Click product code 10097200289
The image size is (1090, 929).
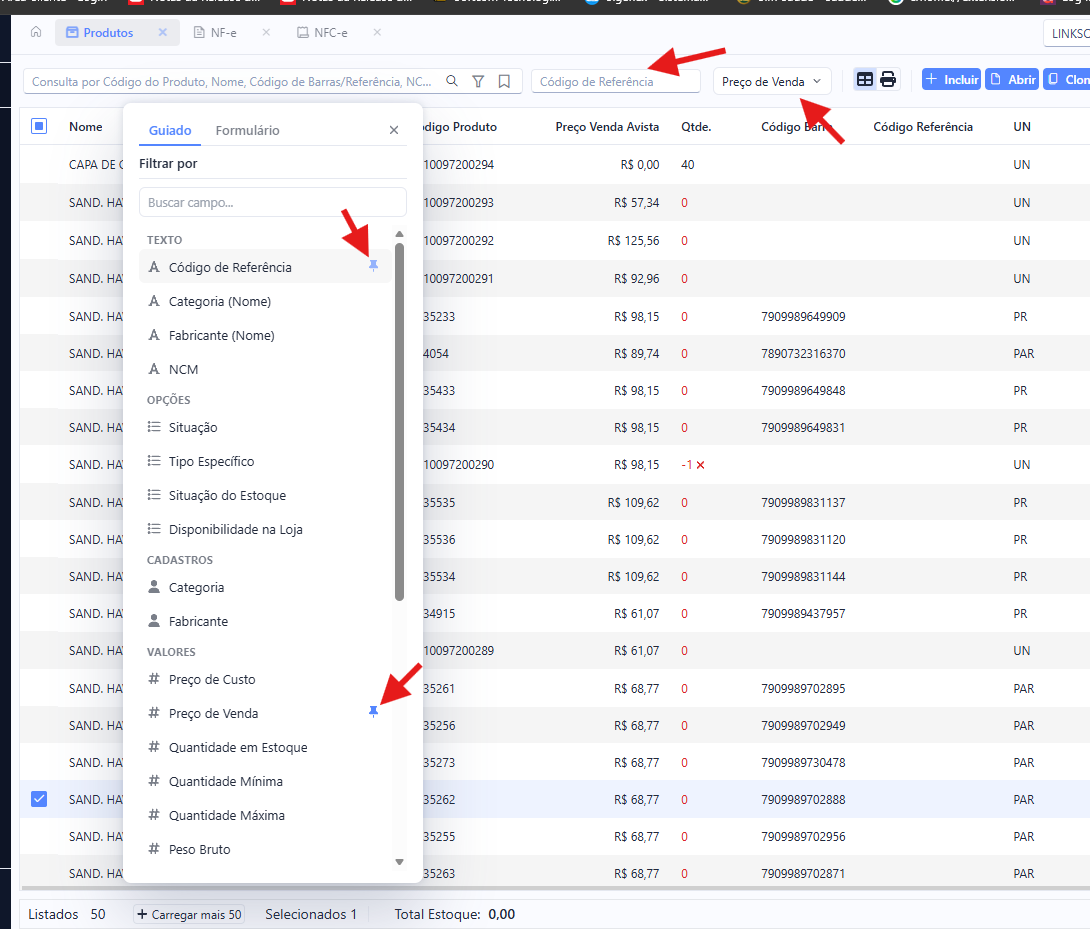click(x=459, y=651)
